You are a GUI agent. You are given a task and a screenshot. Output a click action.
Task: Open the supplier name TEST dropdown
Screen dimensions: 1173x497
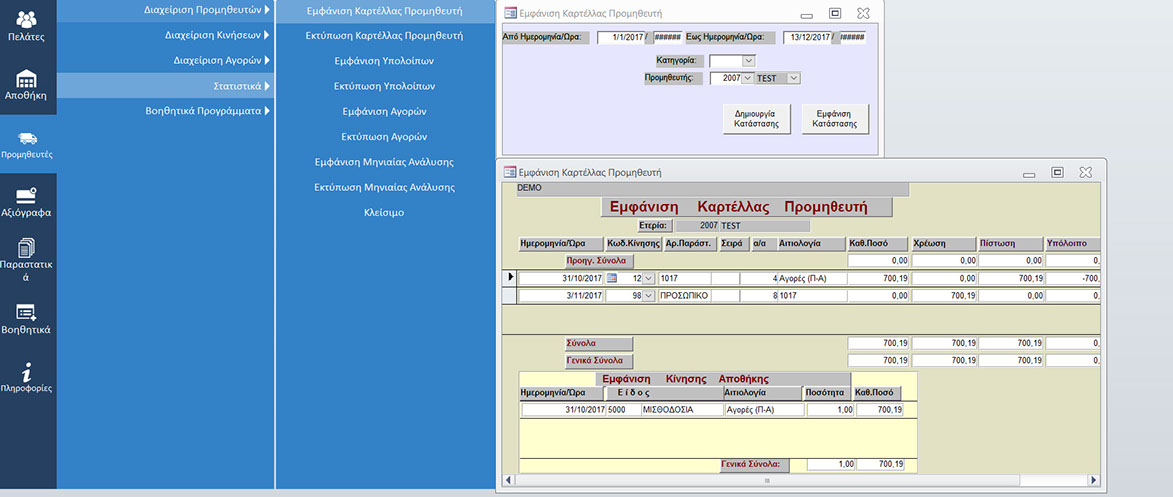(794, 78)
